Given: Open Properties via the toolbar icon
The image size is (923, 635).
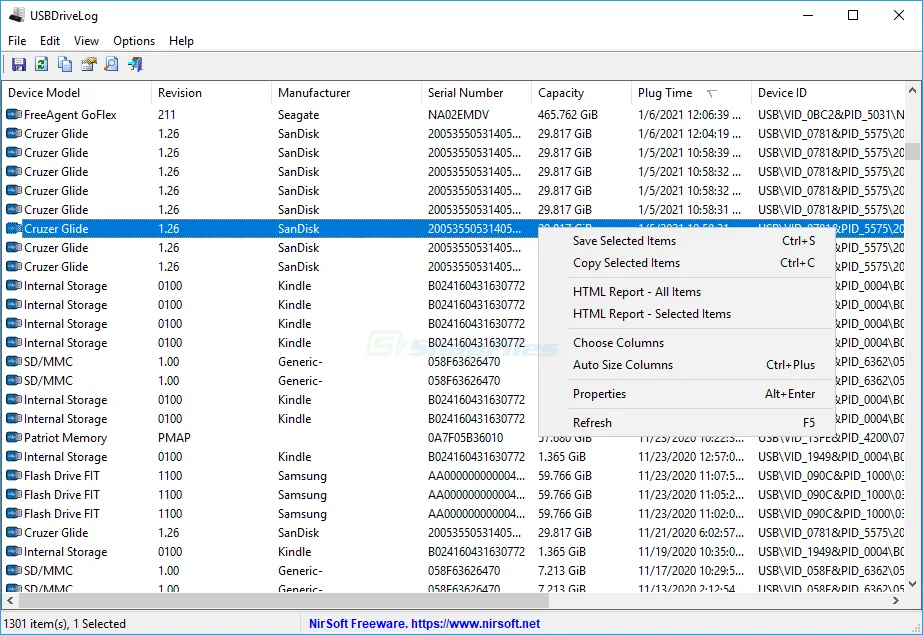Looking at the screenshot, I should pos(88,64).
